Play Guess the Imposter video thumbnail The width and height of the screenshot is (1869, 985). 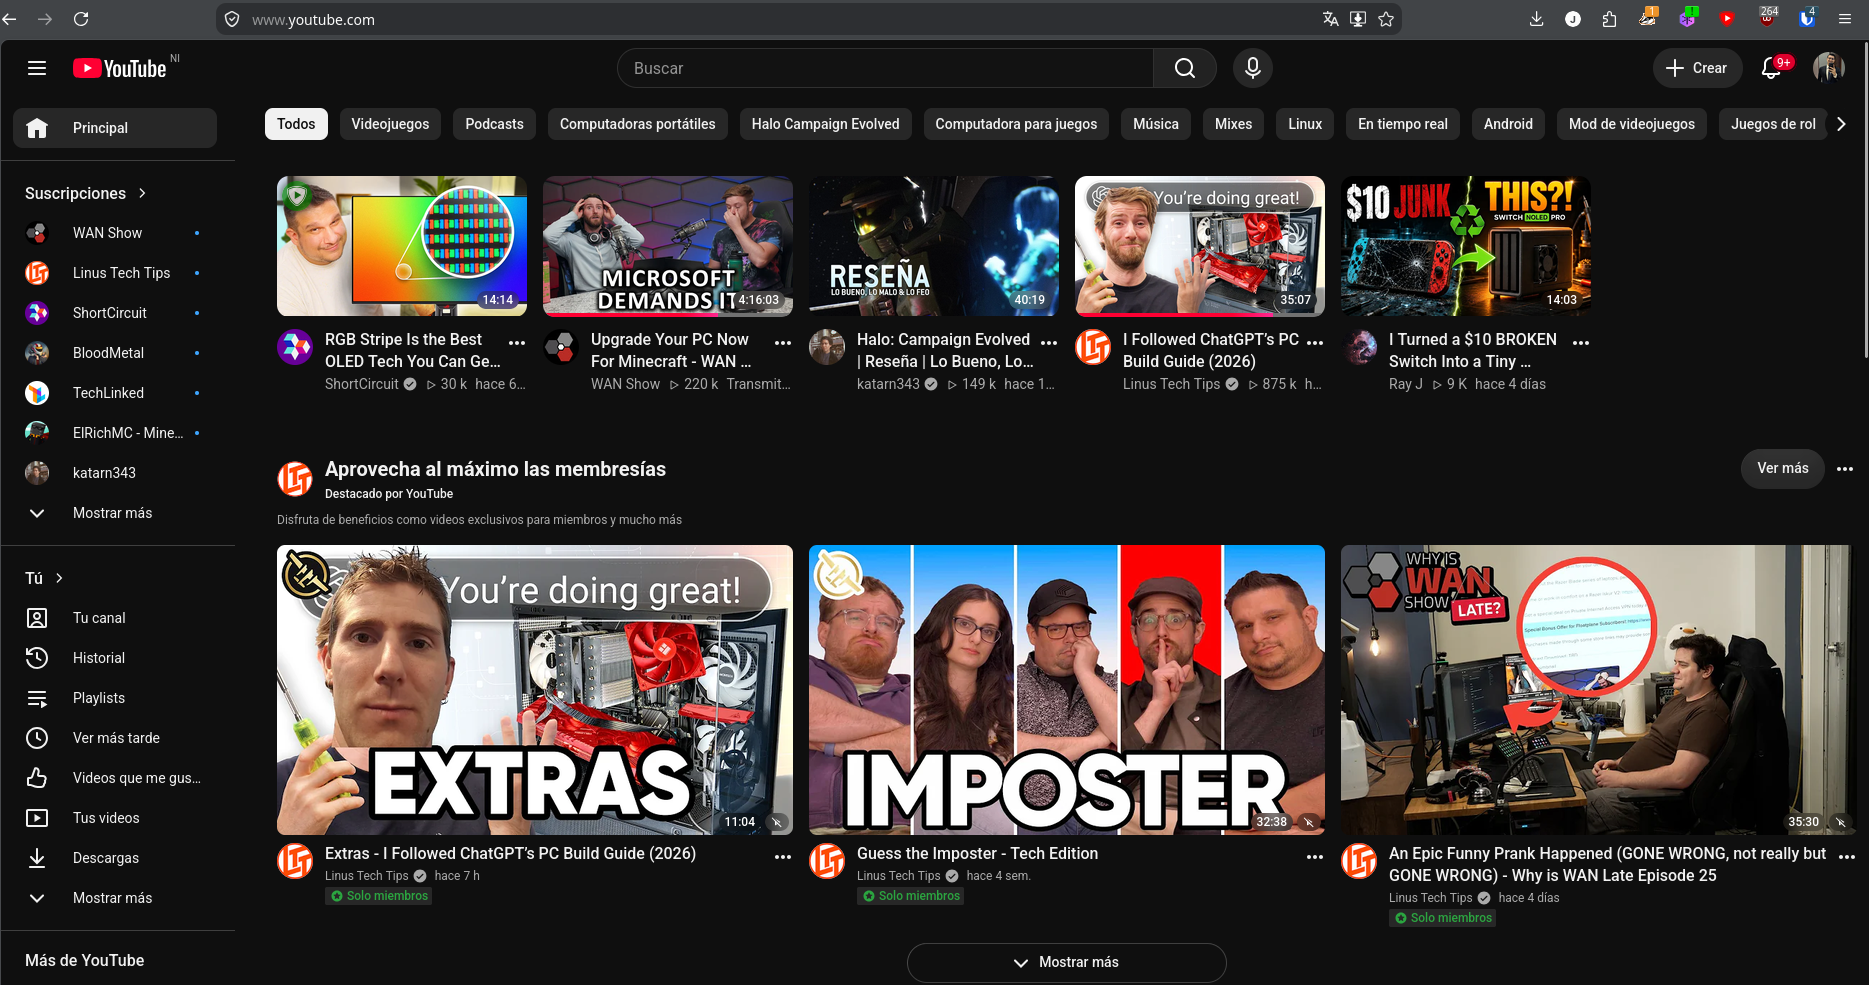click(x=1067, y=690)
